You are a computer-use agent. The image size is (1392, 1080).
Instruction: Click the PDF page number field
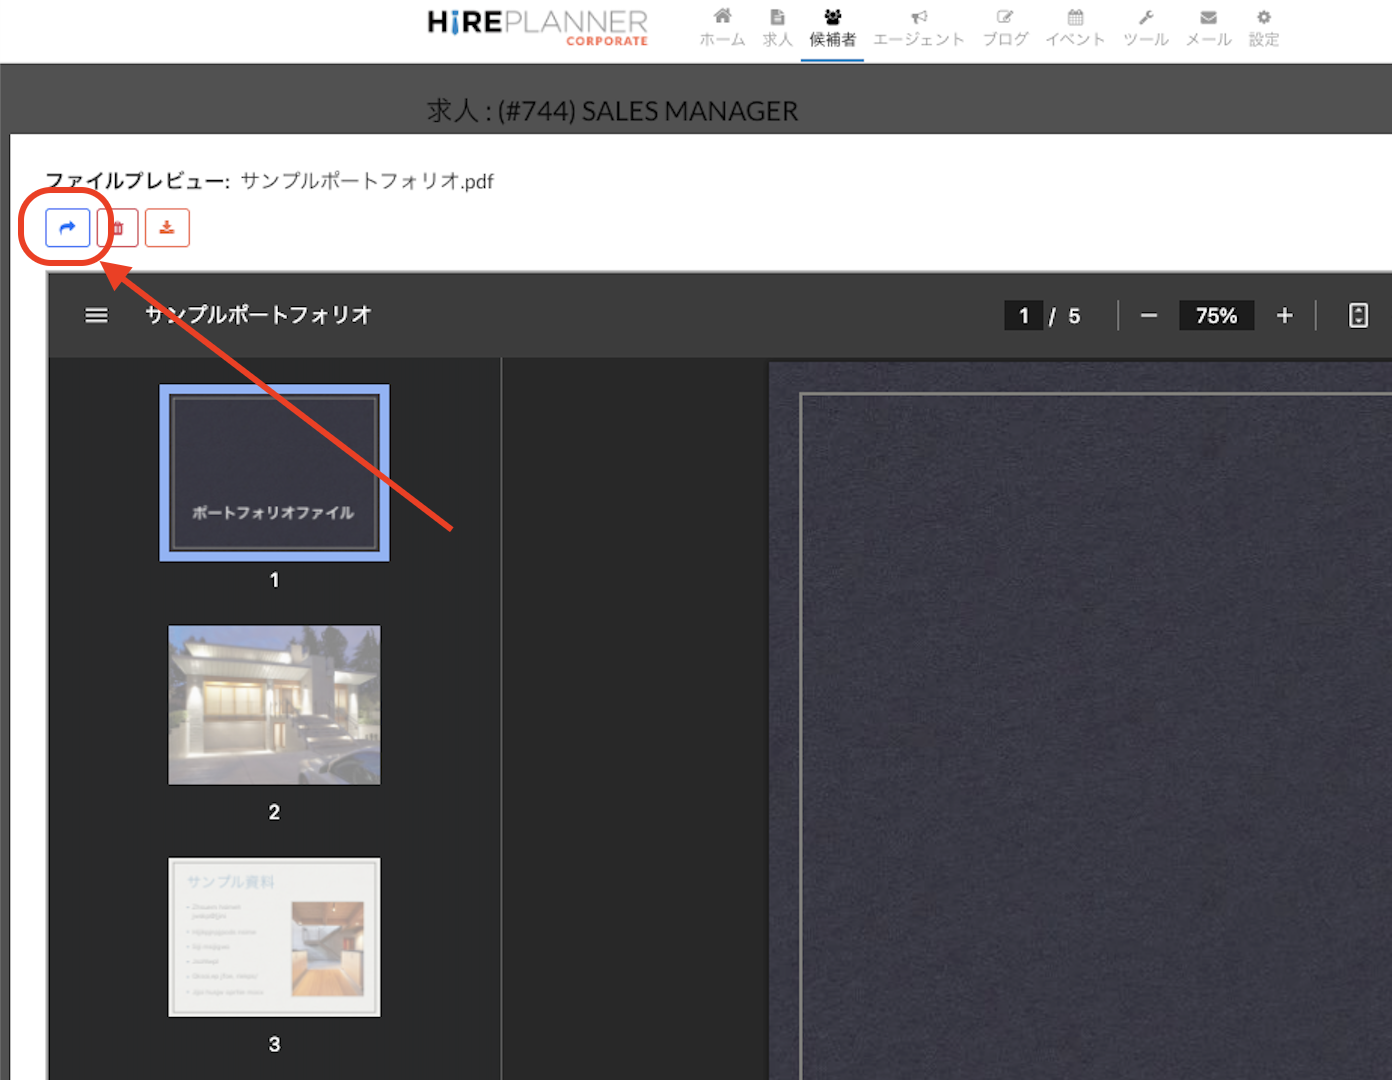pyautogui.click(x=1023, y=316)
